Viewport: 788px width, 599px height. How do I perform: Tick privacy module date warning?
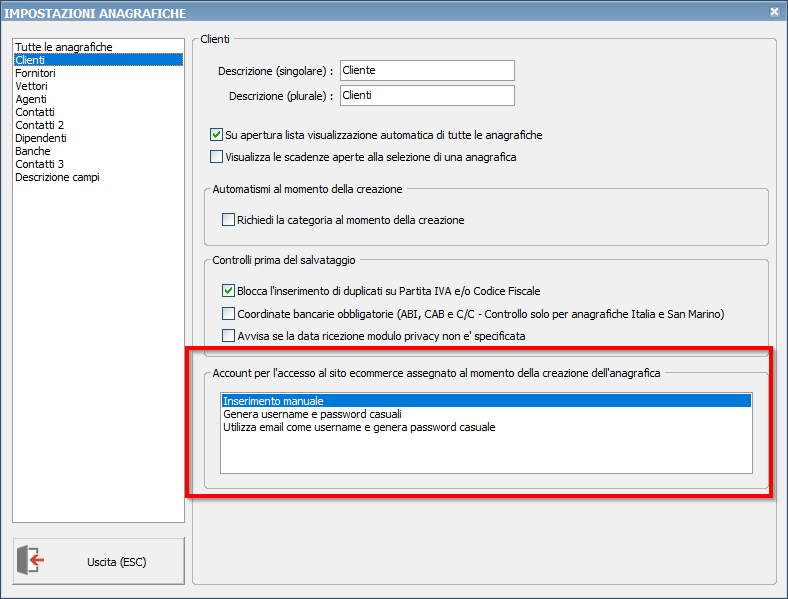tap(228, 336)
